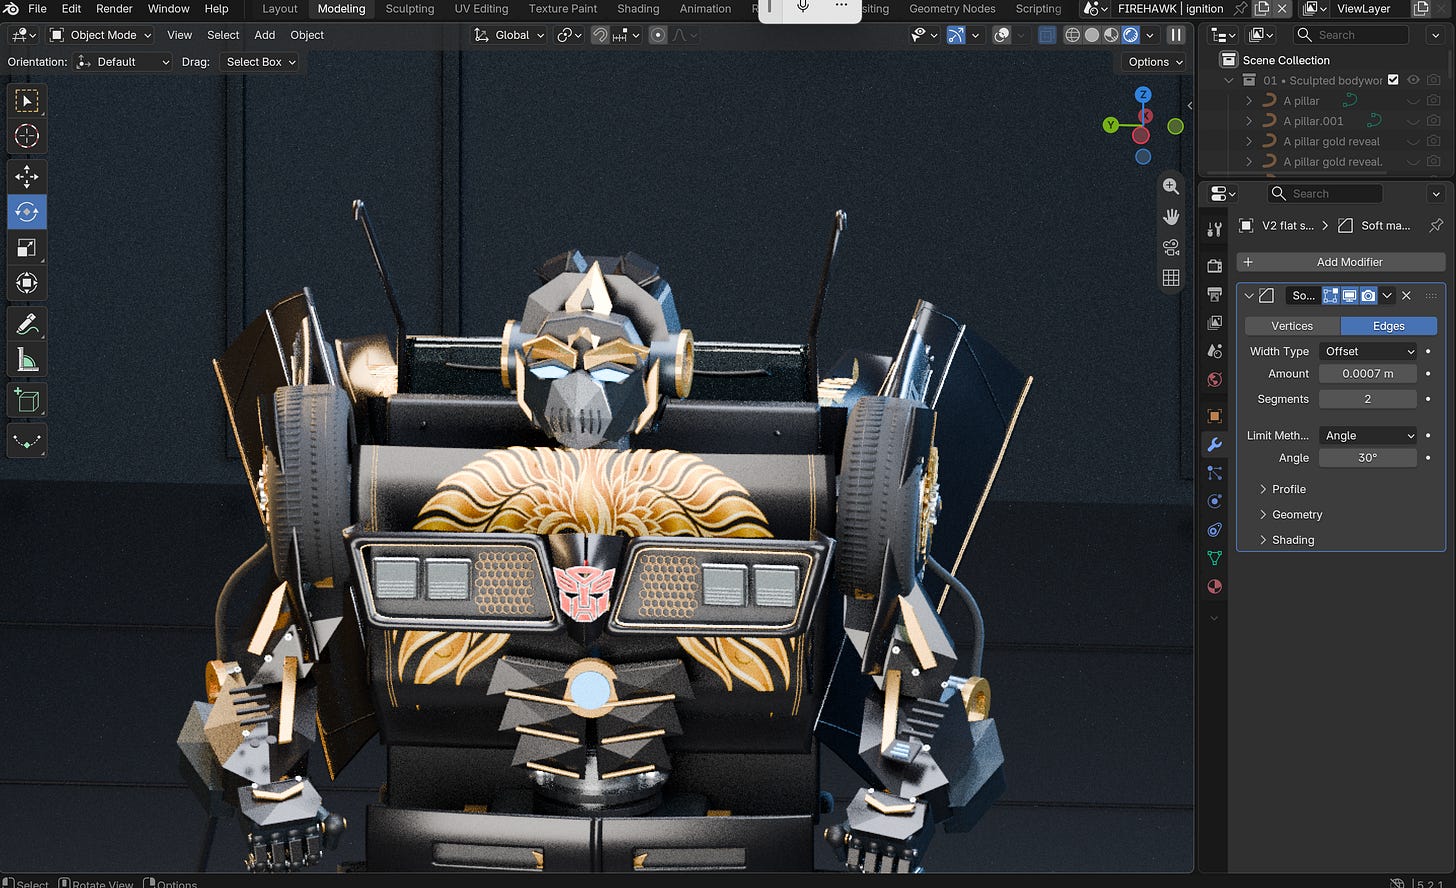Switch to Geometry Nodes workspace tab
This screenshot has width=1456, height=888.
point(952,8)
